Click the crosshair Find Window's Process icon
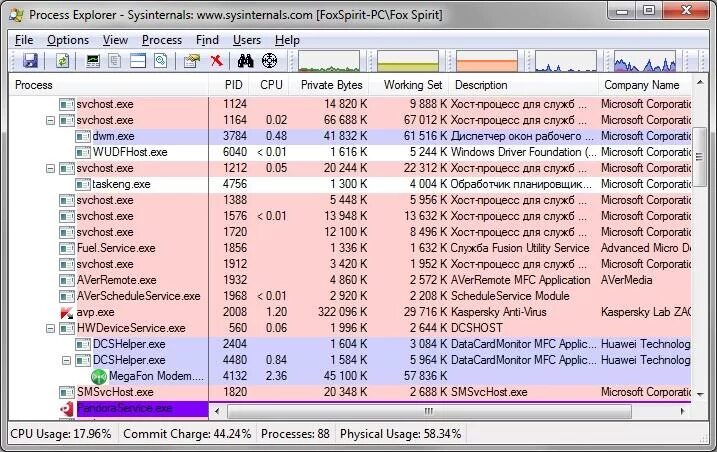 point(269,60)
